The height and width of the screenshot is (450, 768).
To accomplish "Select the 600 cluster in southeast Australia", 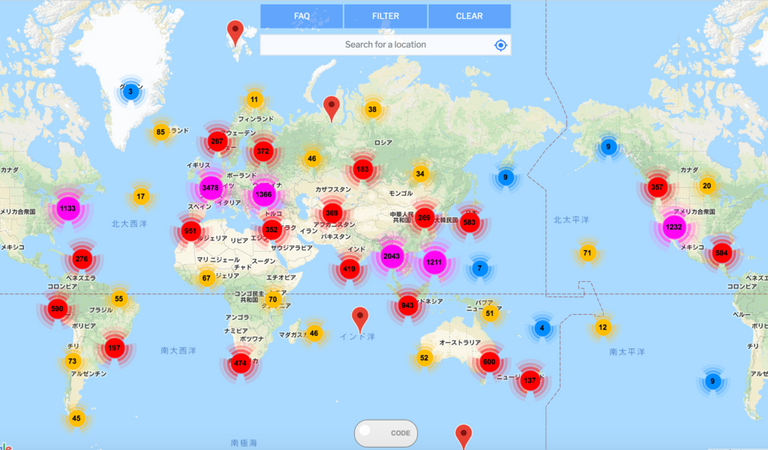I will 489,362.
